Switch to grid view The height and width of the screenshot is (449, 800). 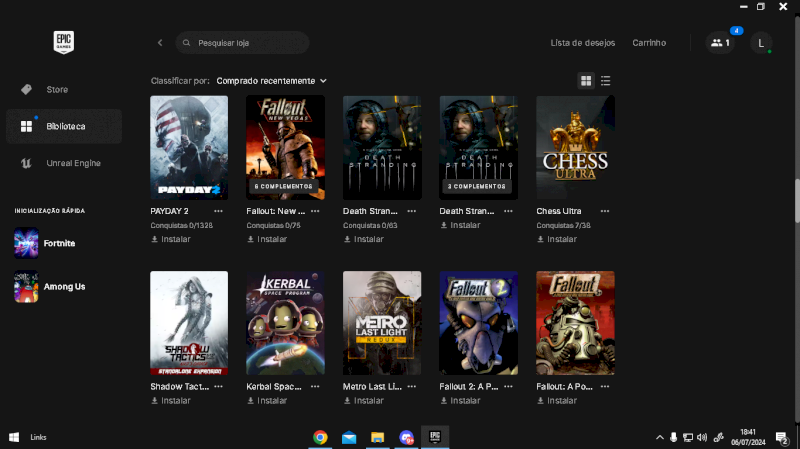(x=586, y=81)
